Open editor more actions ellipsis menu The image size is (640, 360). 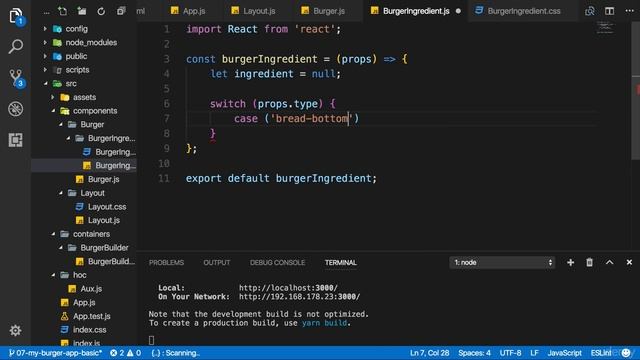click(x=629, y=11)
